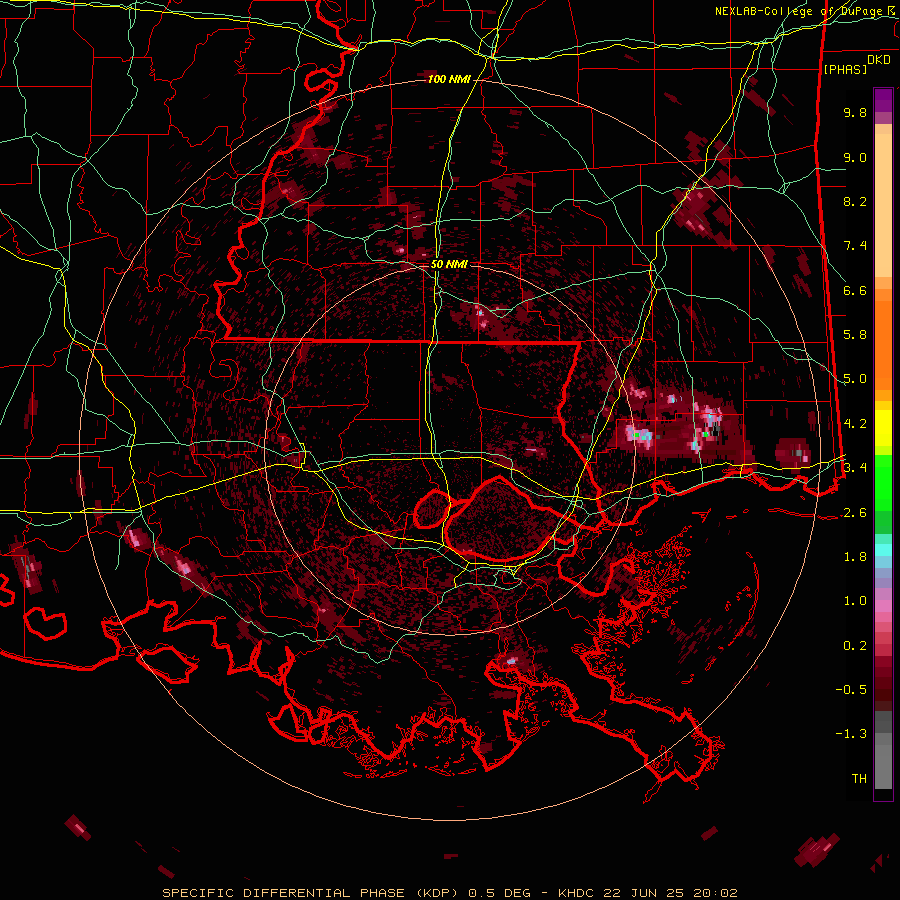The width and height of the screenshot is (900, 900).
Task: Click the 3.4 scale value
Action: click(855, 468)
